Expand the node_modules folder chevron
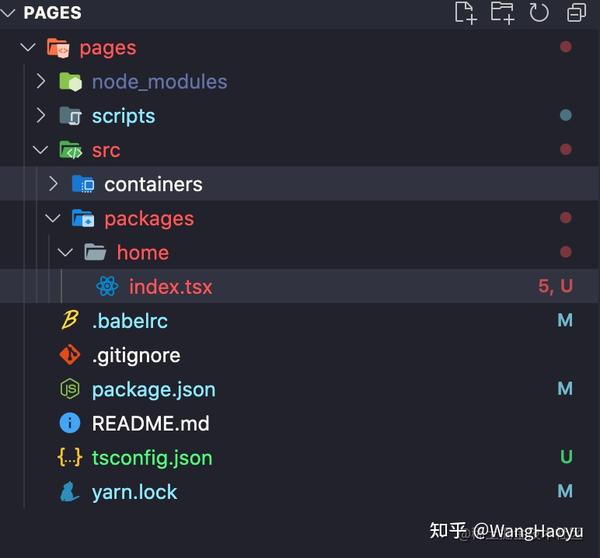The image size is (600, 558). click(x=41, y=81)
